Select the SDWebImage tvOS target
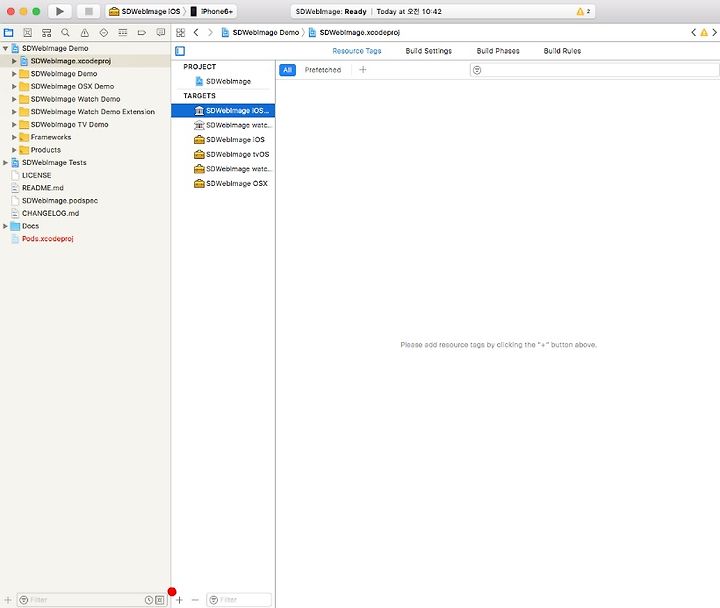The height and width of the screenshot is (608, 720). coord(232,154)
